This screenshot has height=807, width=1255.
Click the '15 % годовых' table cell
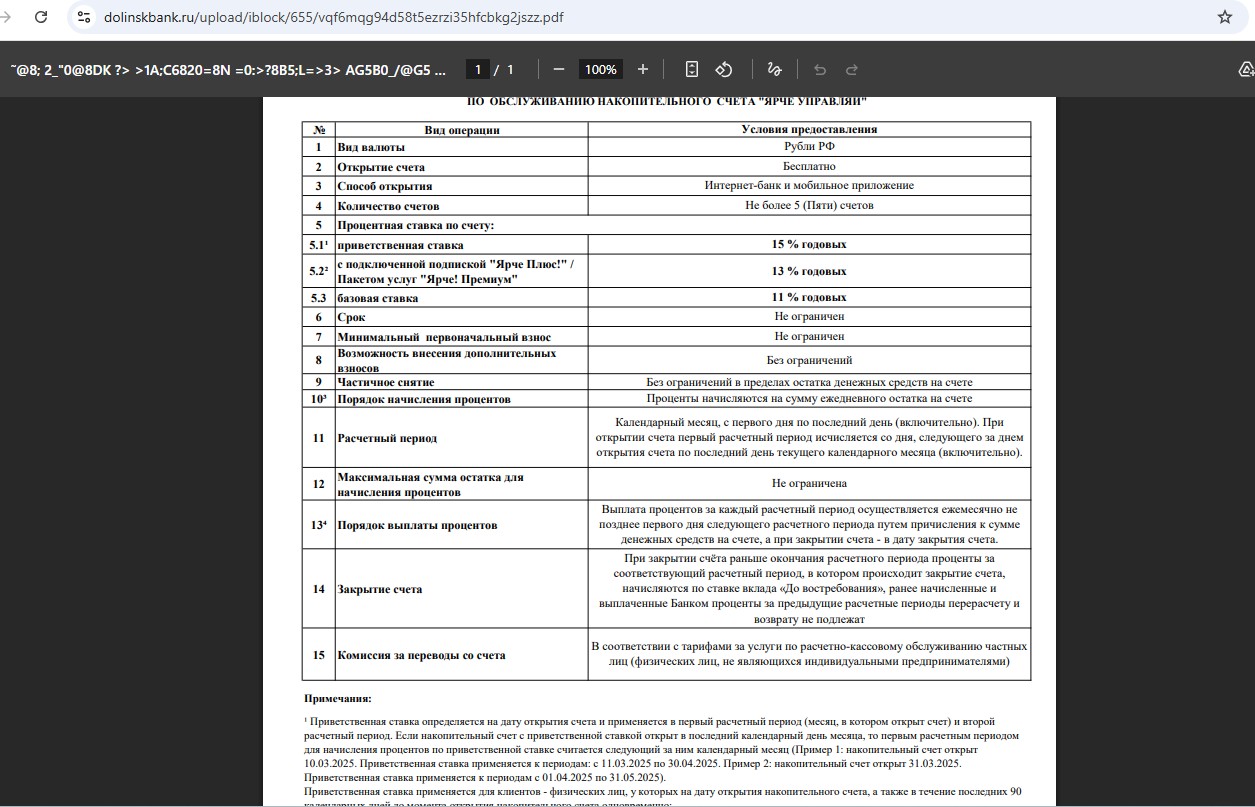tap(808, 244)
